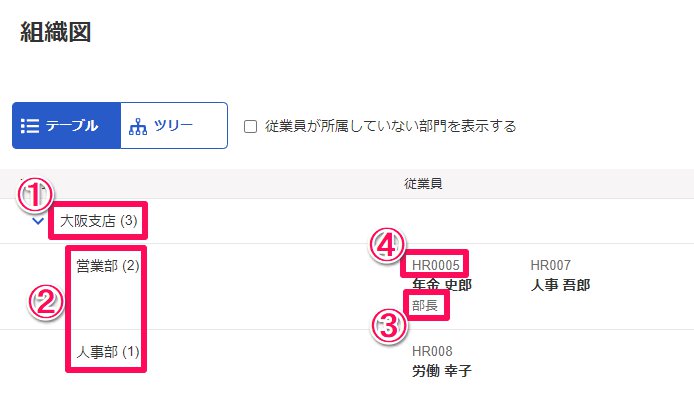The image size is (694, 395).
Task: Open employee 人事 吾郎
Action: pyautogui.click(x=560, y=285)
